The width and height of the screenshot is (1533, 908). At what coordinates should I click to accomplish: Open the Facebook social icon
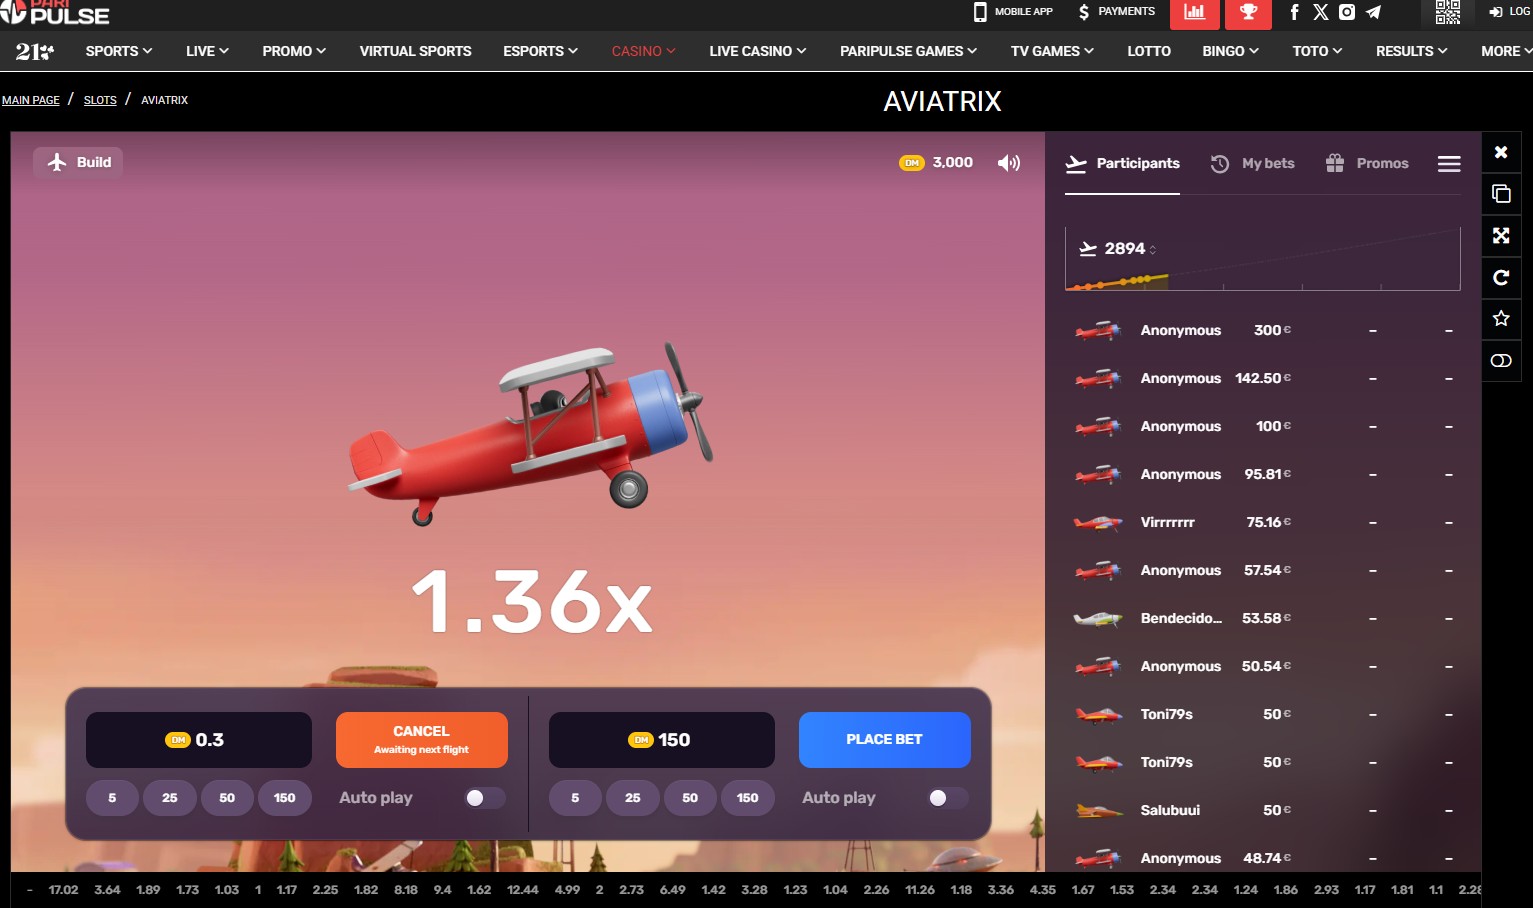click(1294, 12)
